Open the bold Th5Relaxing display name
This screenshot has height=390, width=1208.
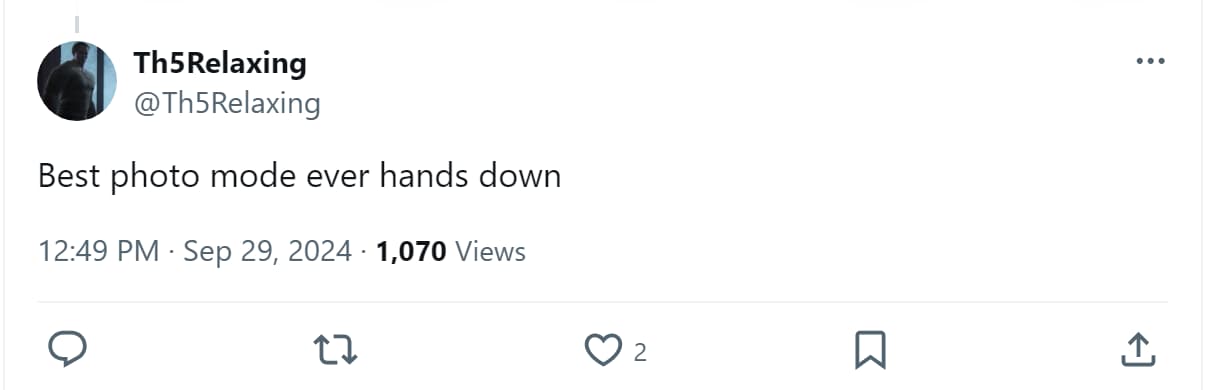click(x=220, y=63)
